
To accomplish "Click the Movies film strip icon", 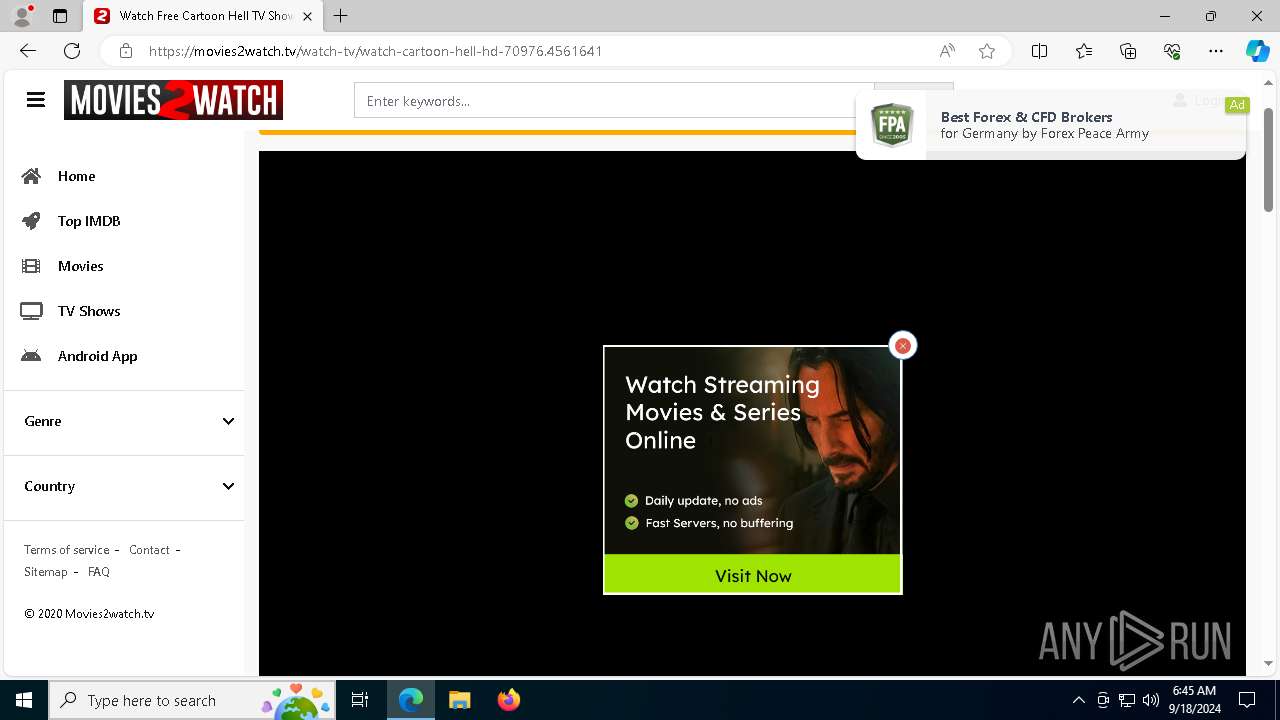I will 32,266.
